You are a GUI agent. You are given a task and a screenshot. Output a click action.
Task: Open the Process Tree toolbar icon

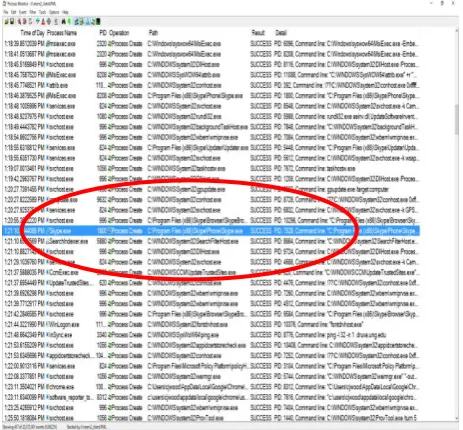pos(56,22)
